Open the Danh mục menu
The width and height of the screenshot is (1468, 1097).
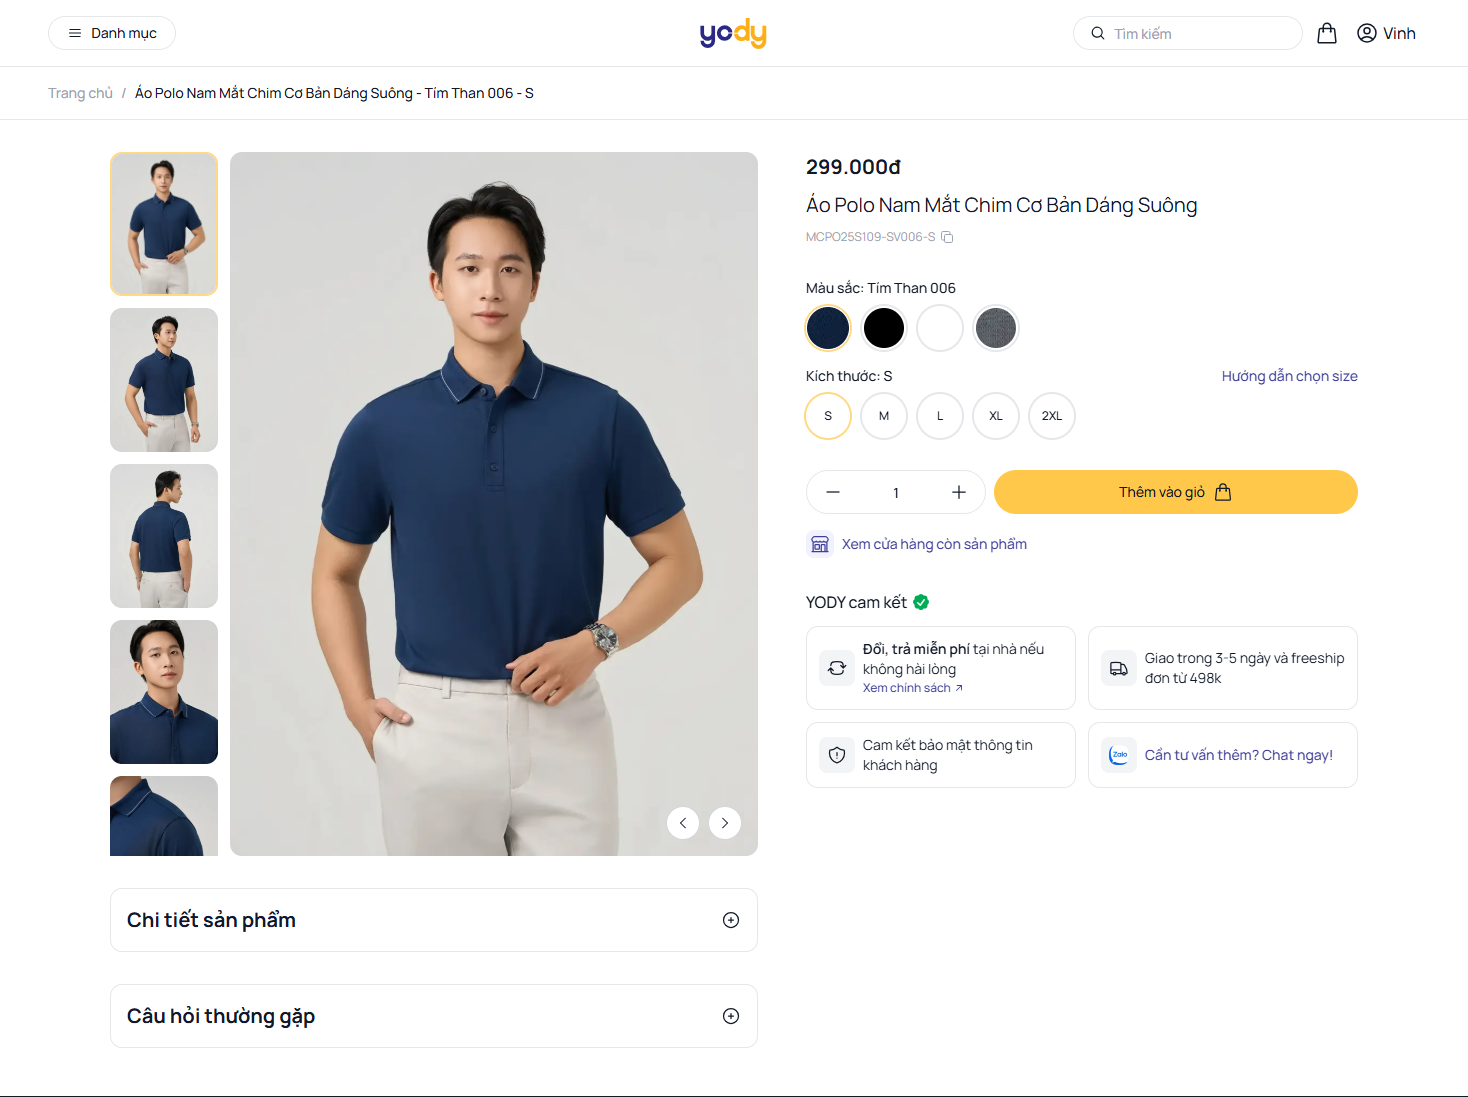coord(112,33)
